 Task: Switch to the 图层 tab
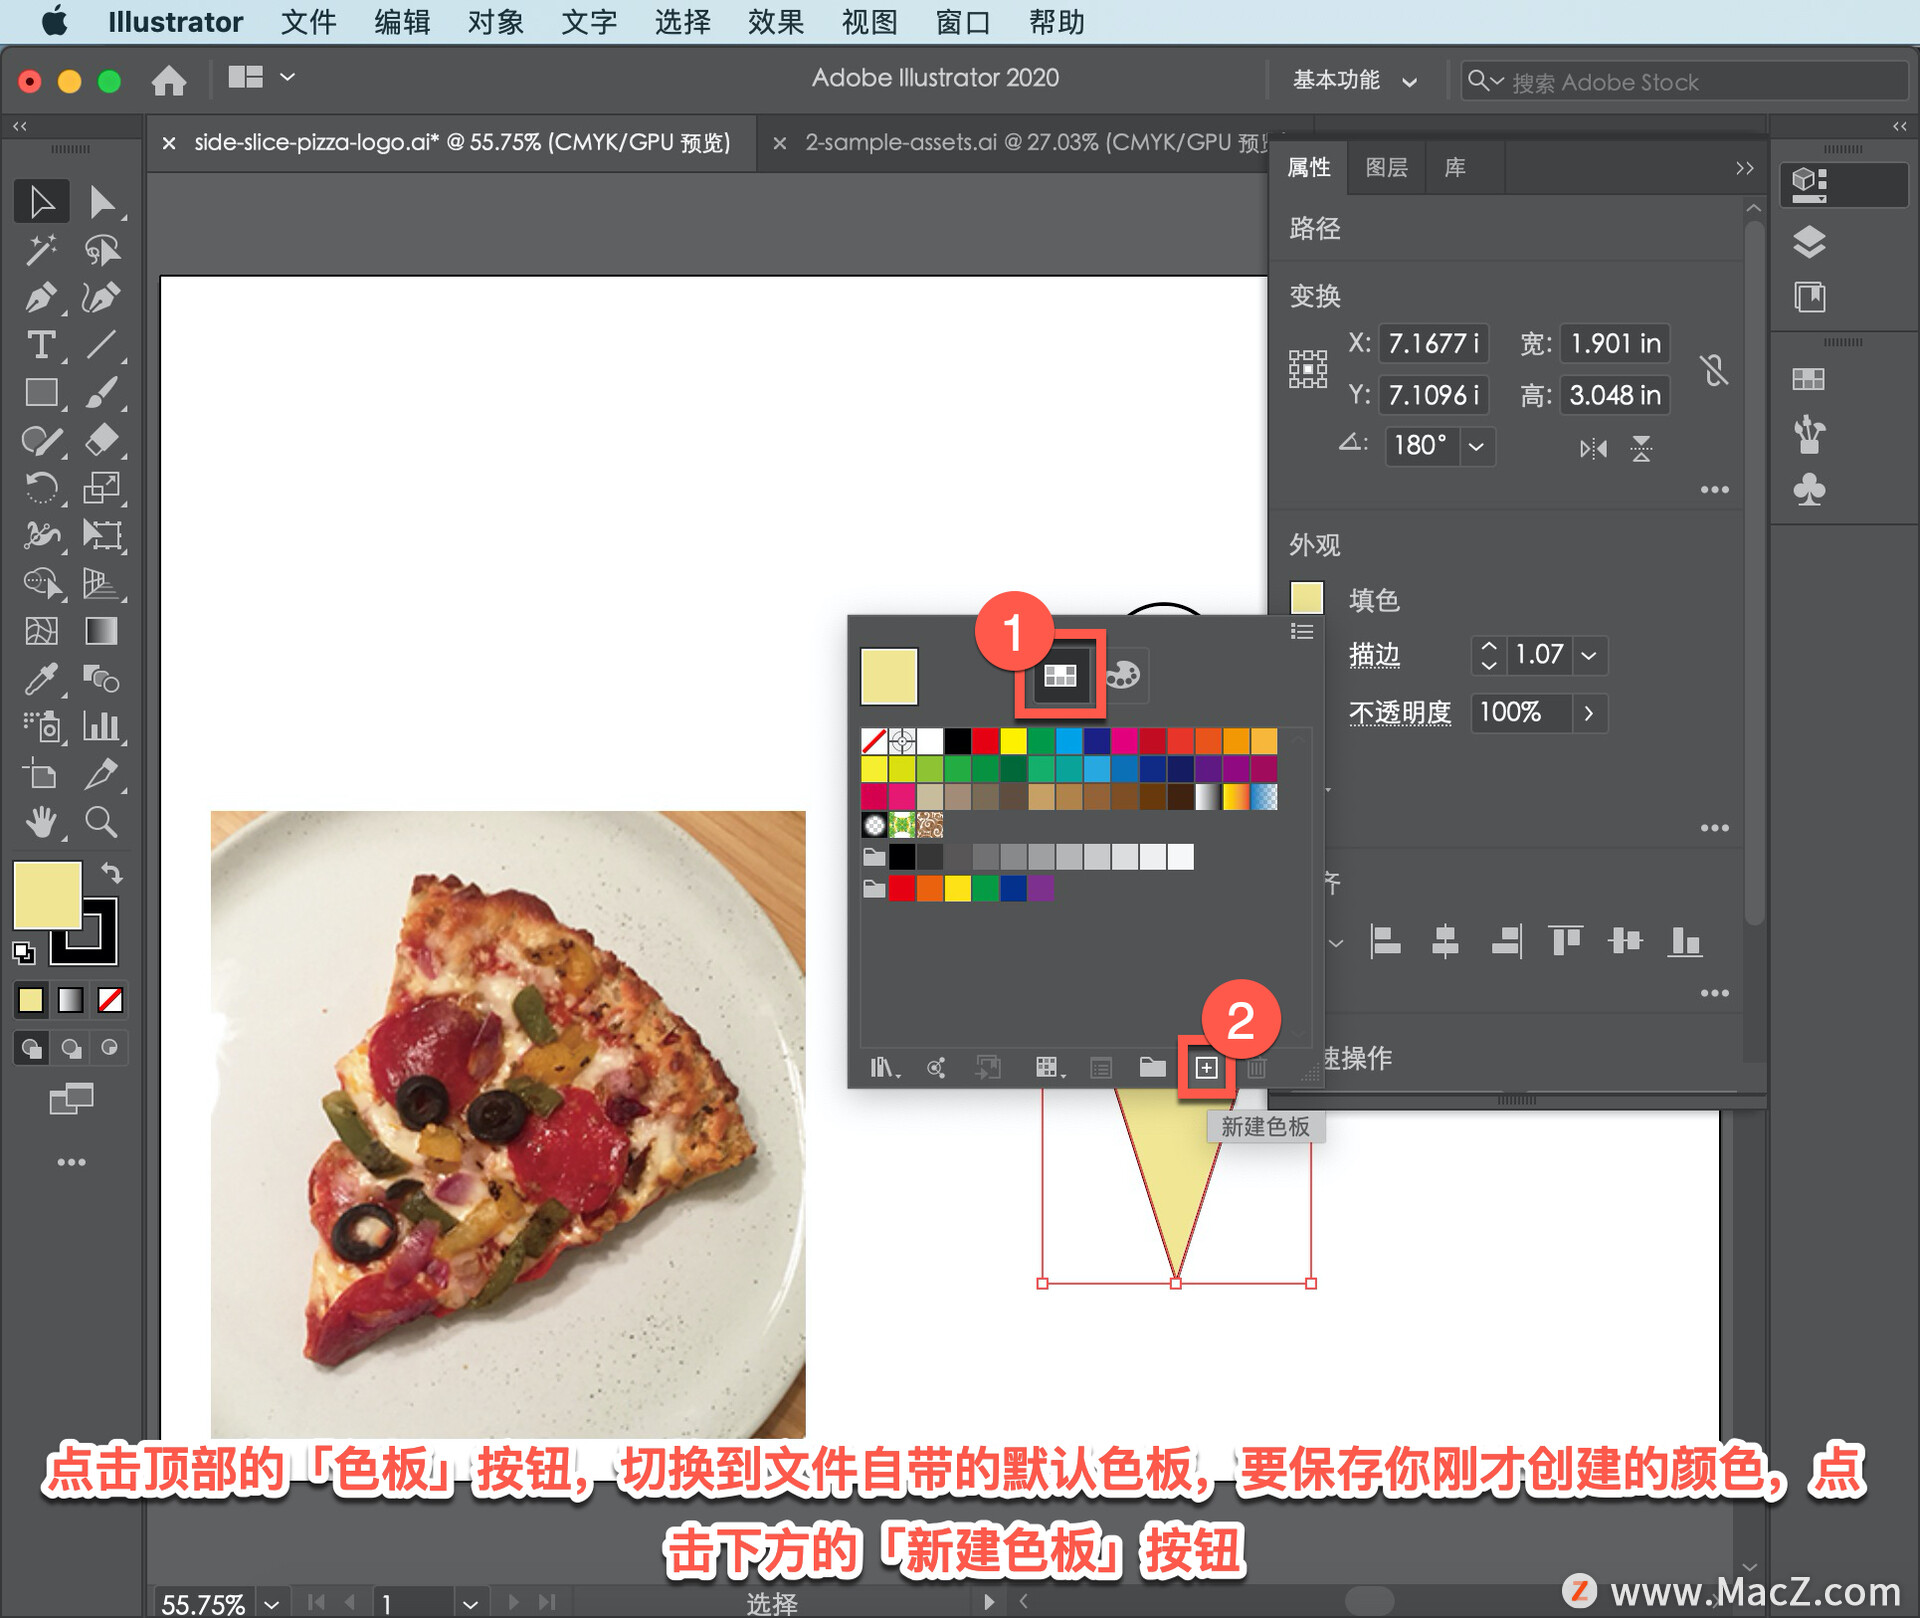click(1386, 167)
